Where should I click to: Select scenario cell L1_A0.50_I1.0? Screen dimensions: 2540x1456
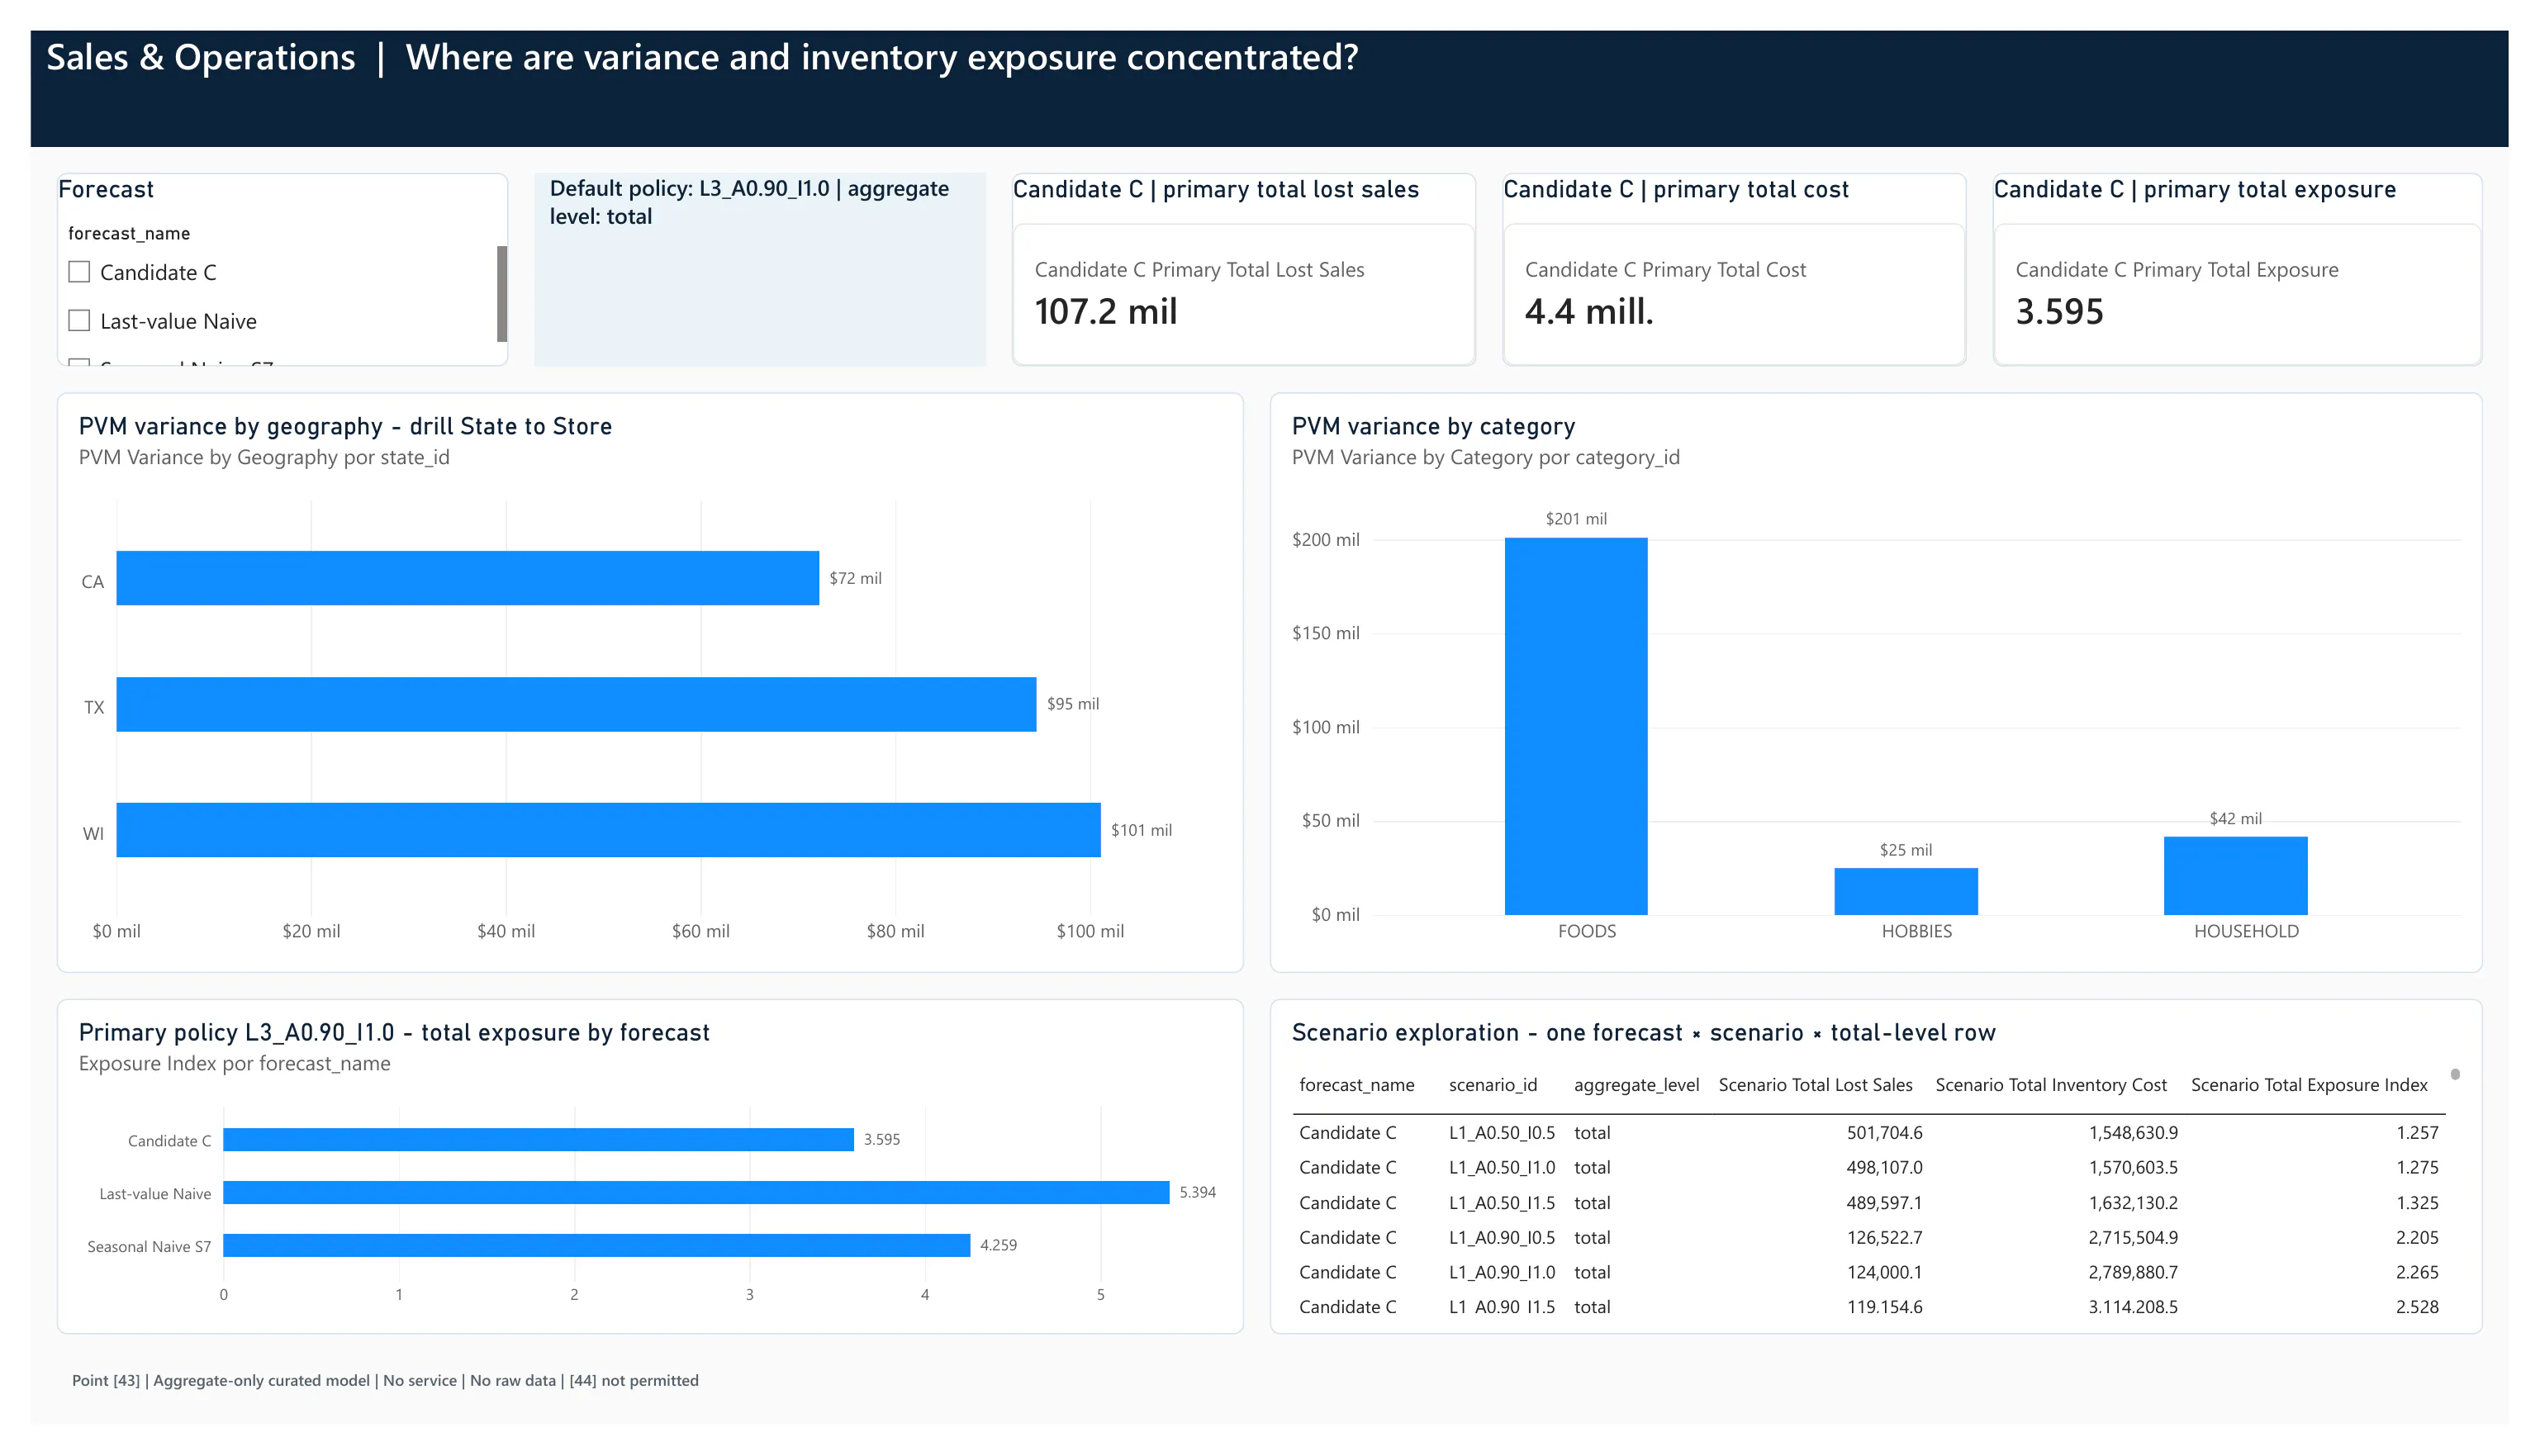pyautogui.click(x=1502, y=1168)
